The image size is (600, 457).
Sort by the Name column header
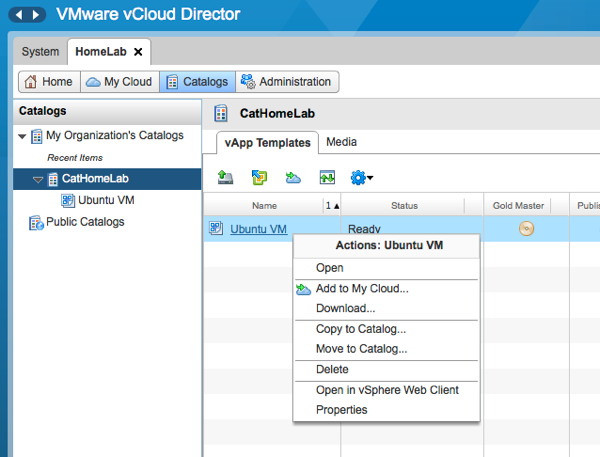[264, 206]
